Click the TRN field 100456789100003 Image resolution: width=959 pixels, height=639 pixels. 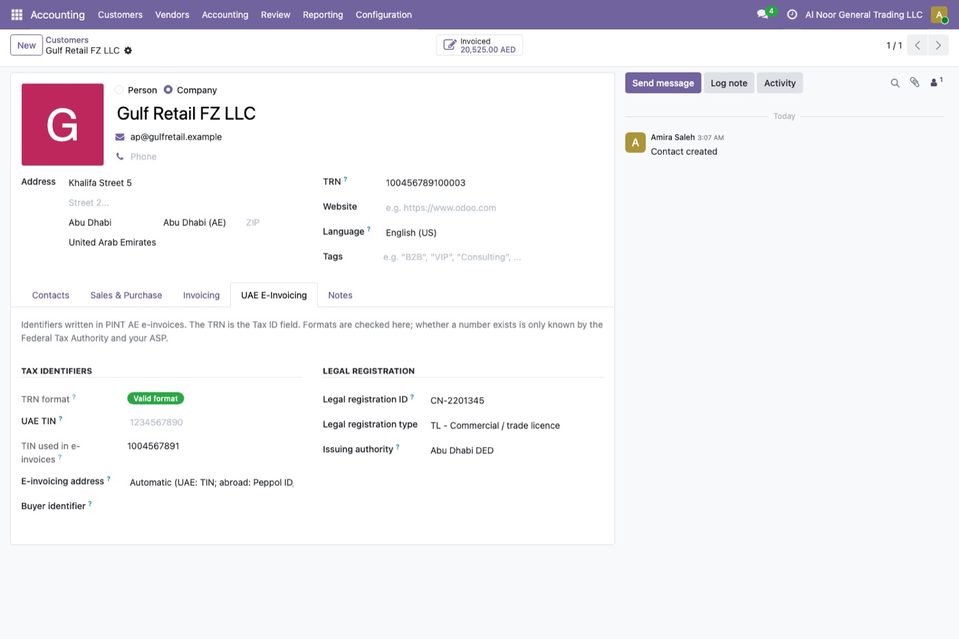(x=493, y=183)
